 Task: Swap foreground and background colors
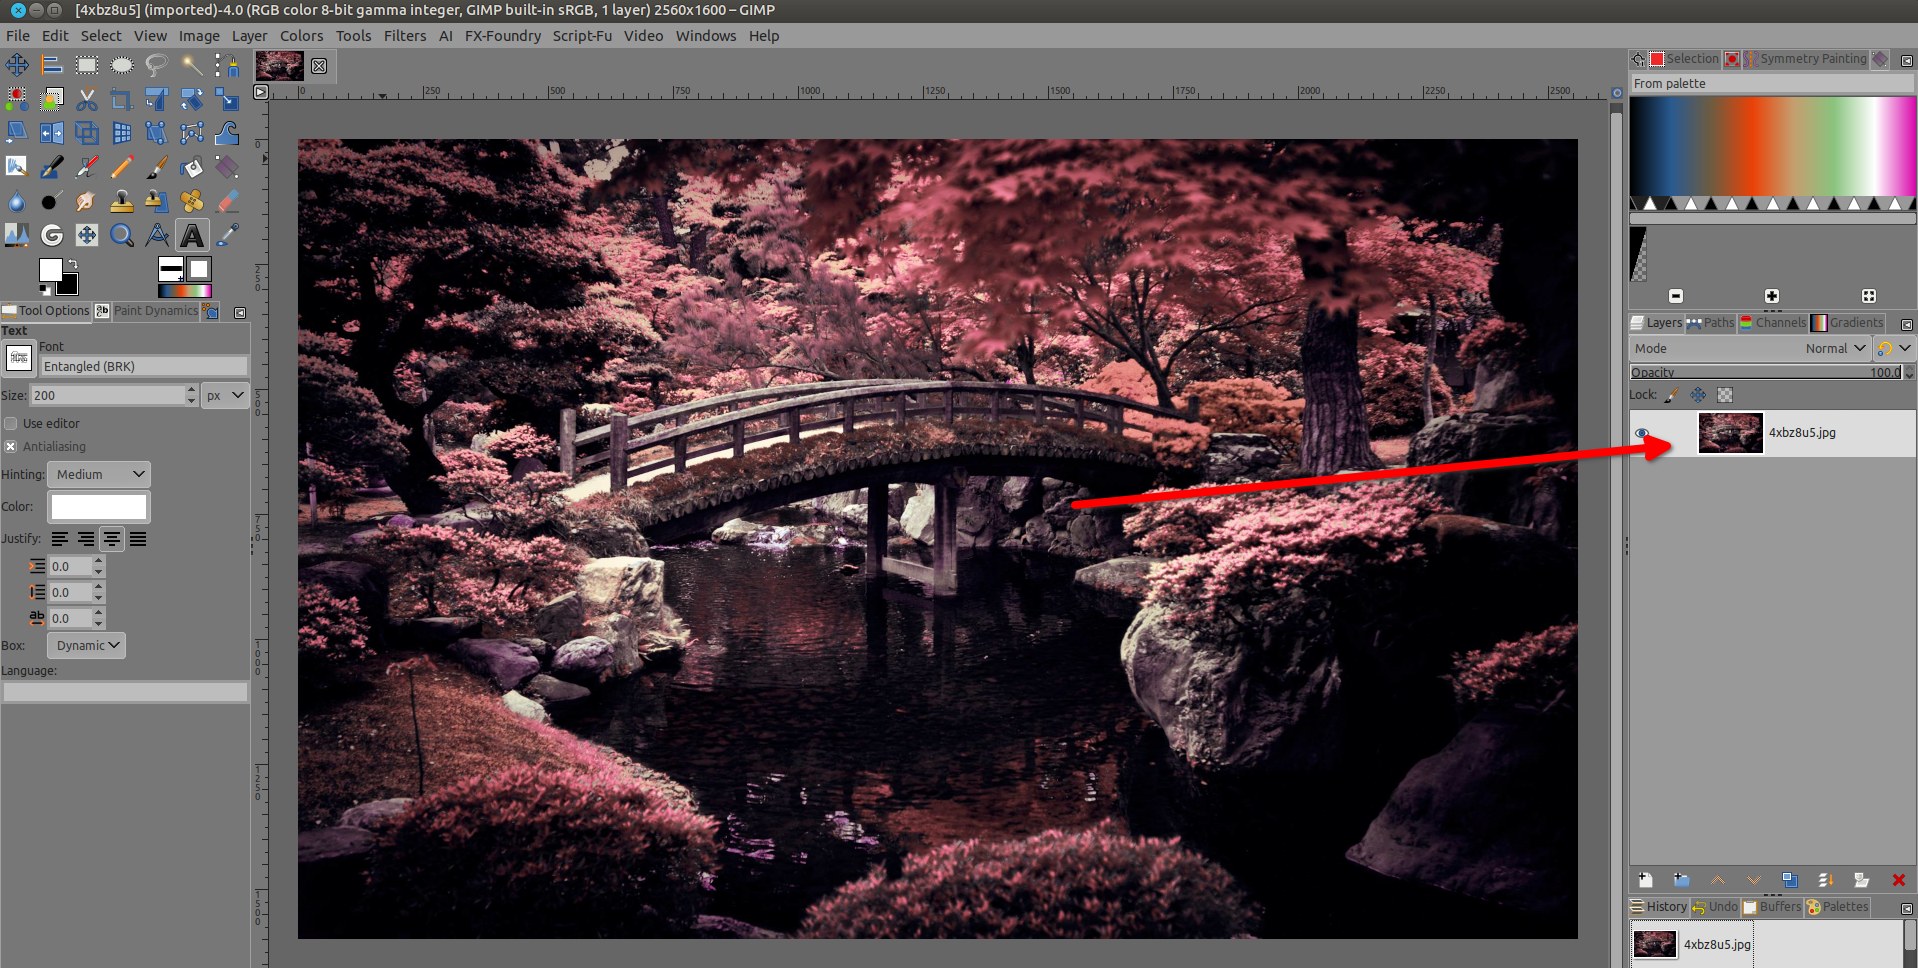(x=72, y=264)
